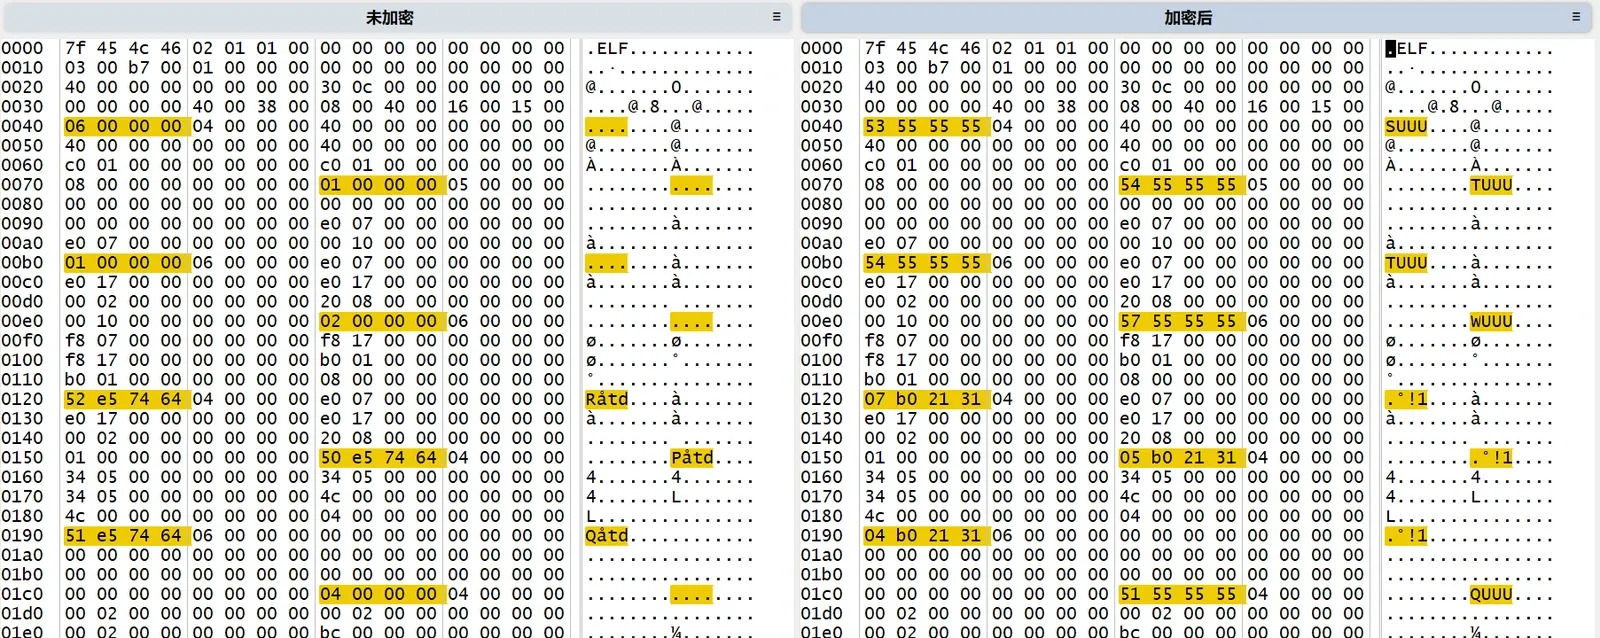The height and width of the screenshot is (638, 1600).
Task: Click offset 0120 in the 未加密 pane
Action: click(x=22, y=399)
